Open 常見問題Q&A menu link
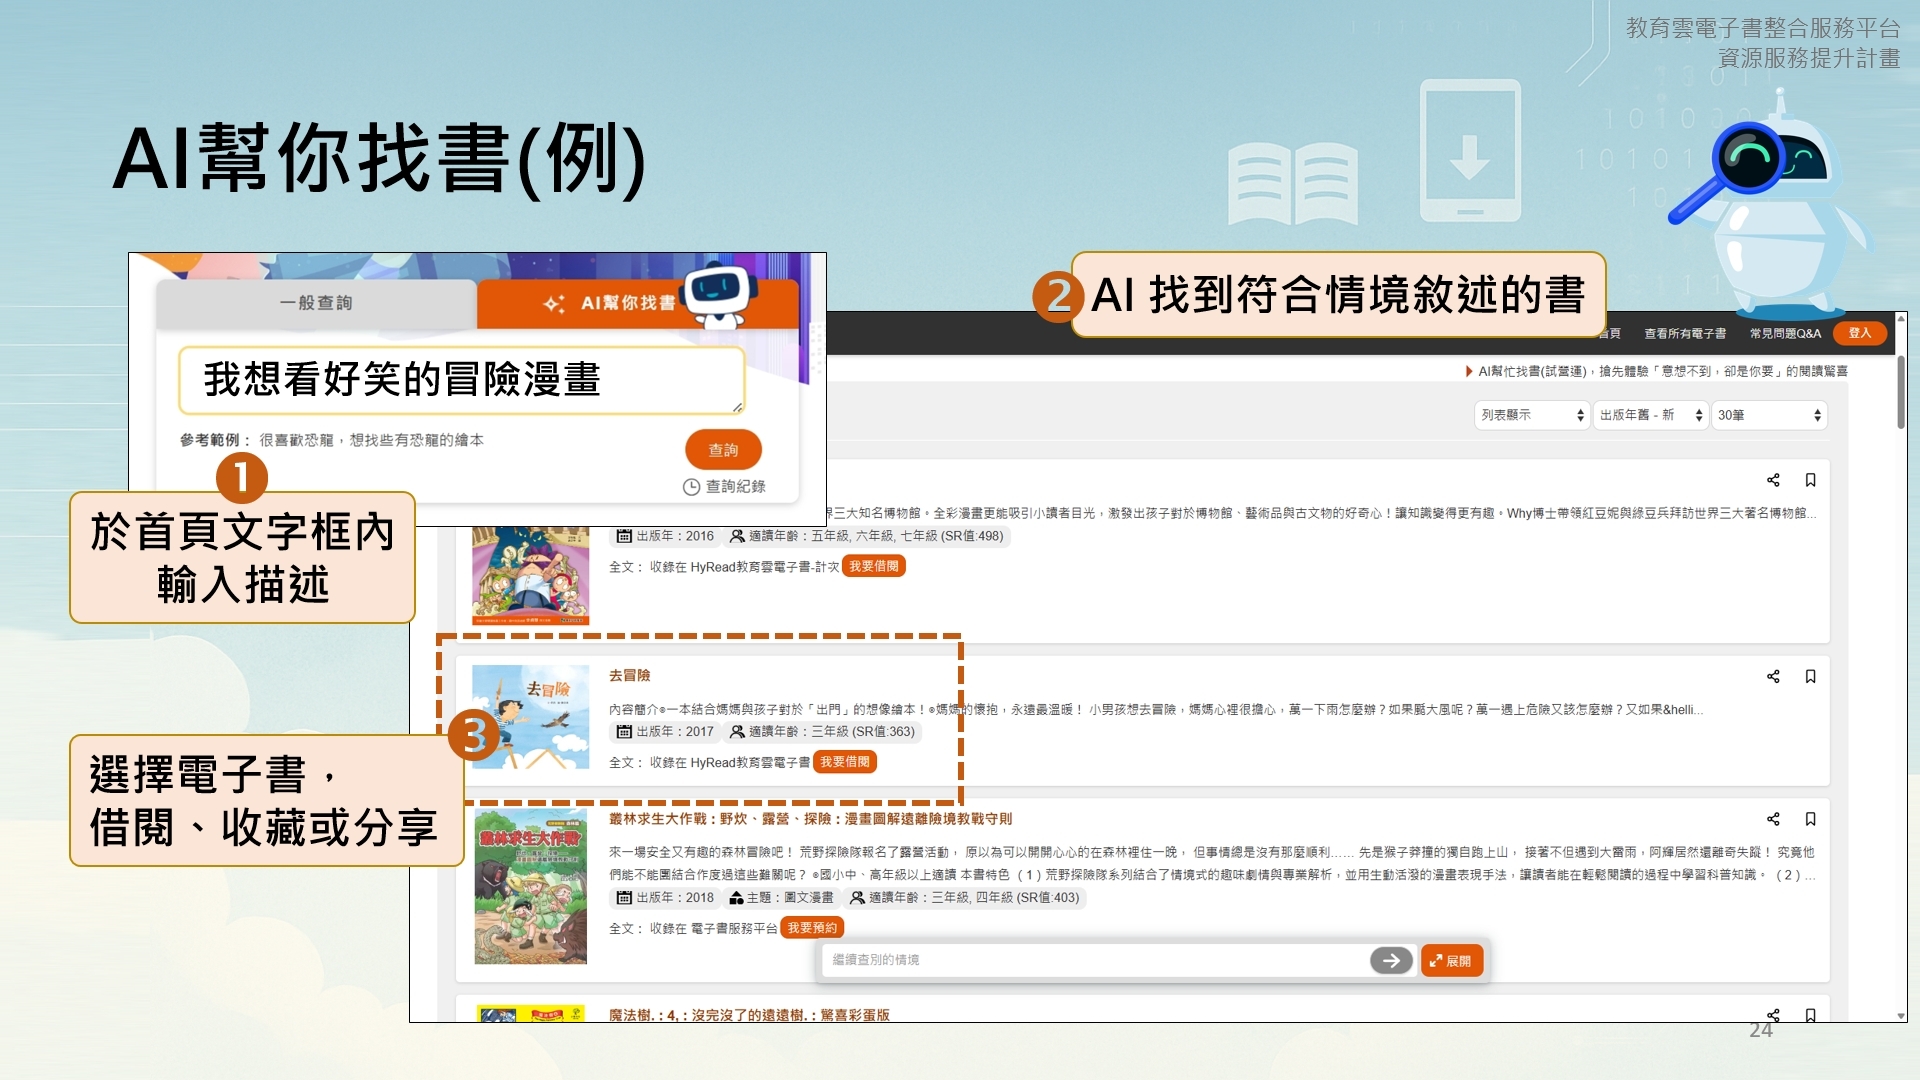Viewport: 1920px width, 1080px height. (1784, 333)
